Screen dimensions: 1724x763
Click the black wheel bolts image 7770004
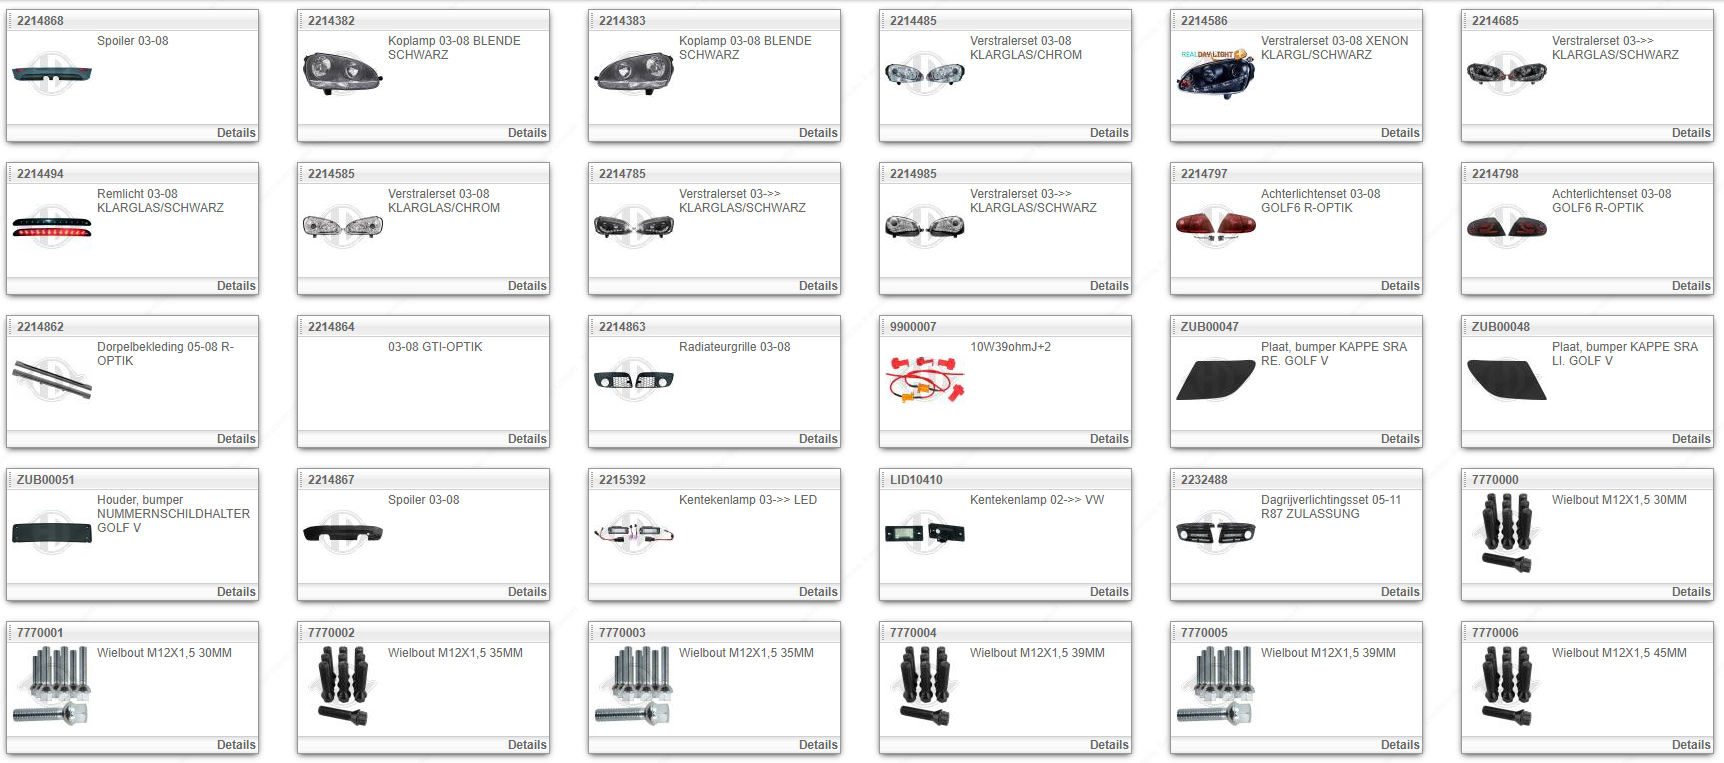pyautogui.click(x=925, y=685)
